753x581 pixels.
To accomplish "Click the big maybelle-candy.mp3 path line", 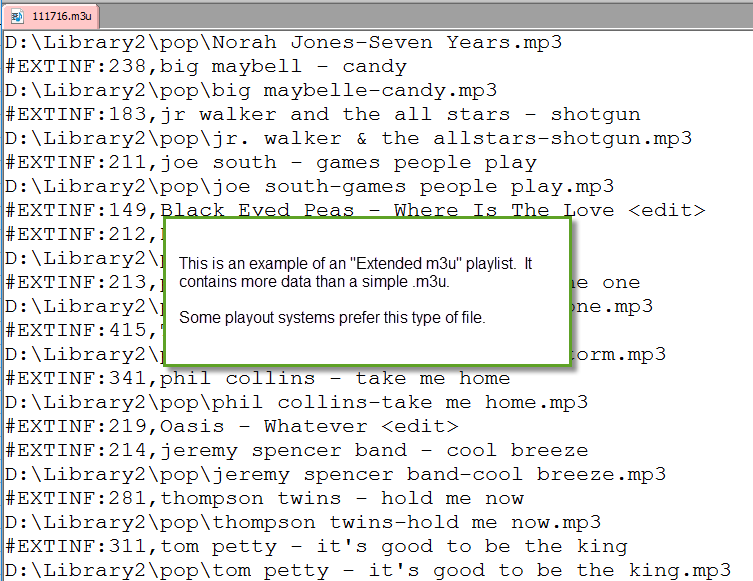I will [251, 90].
